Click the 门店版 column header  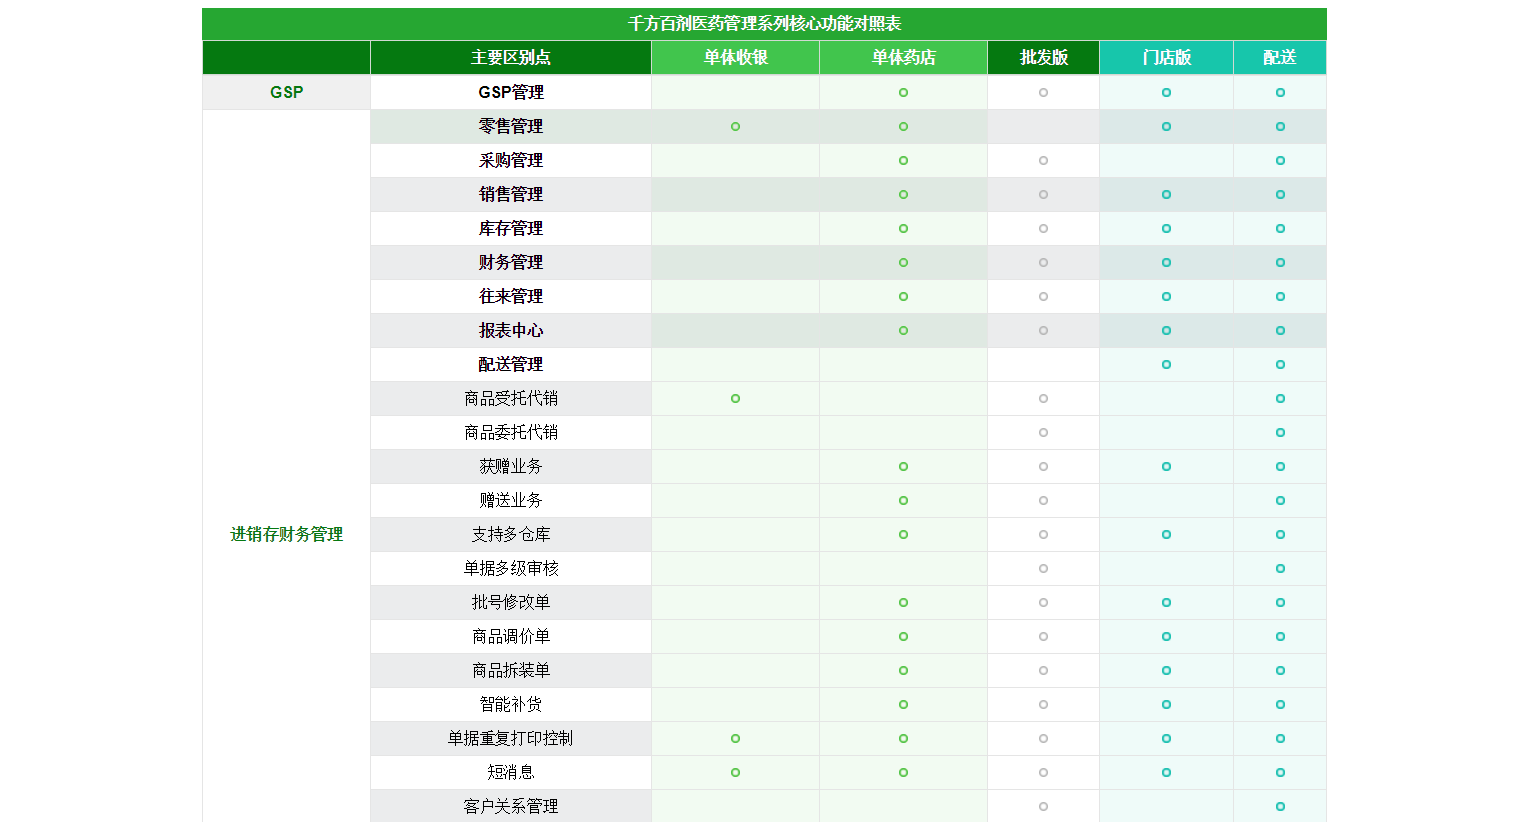[x=1166, y=58]
